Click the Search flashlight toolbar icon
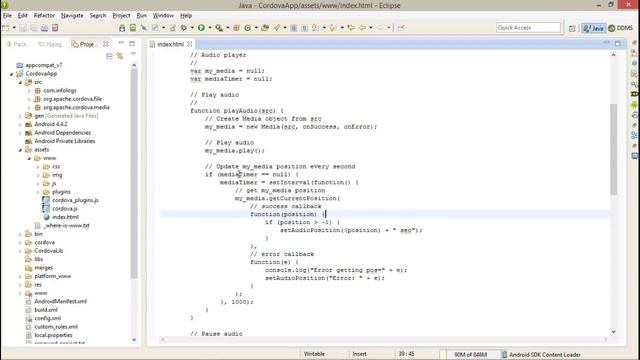The width and height of the screenshot is (640, 360). pos(277,28)
